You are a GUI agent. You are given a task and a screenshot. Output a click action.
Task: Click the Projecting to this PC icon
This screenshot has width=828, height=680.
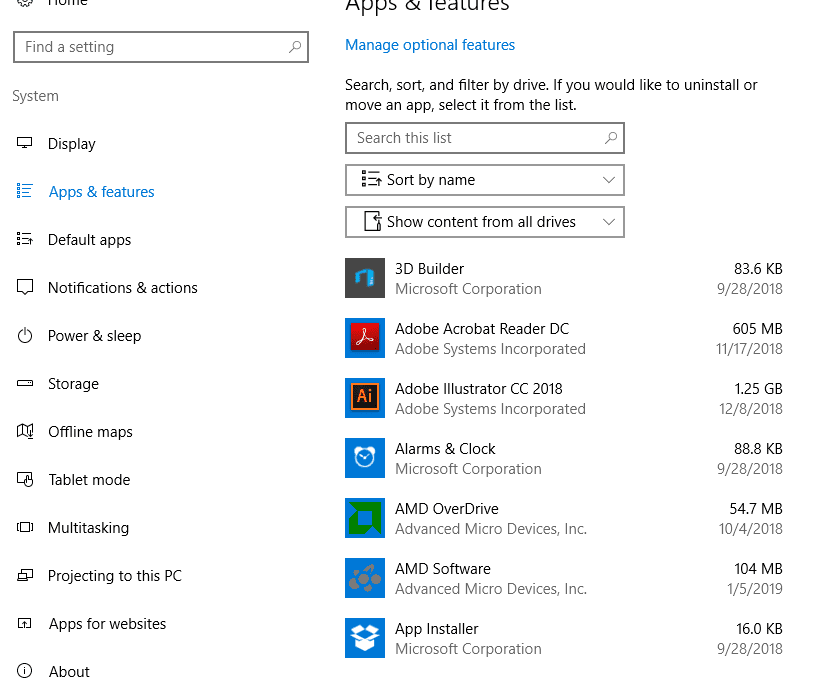[24, 575]
